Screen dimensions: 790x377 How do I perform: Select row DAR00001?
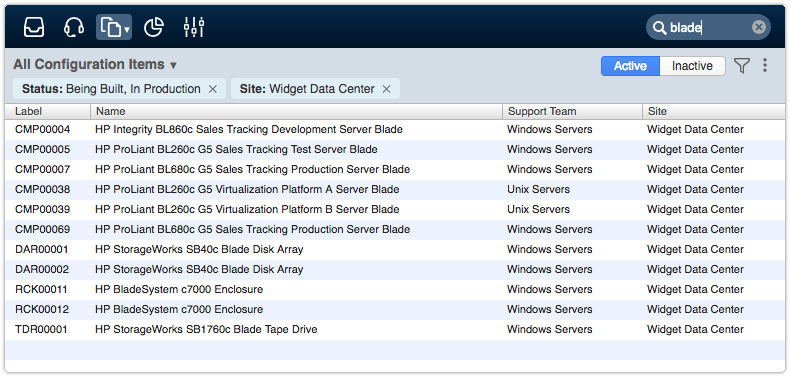395,249
